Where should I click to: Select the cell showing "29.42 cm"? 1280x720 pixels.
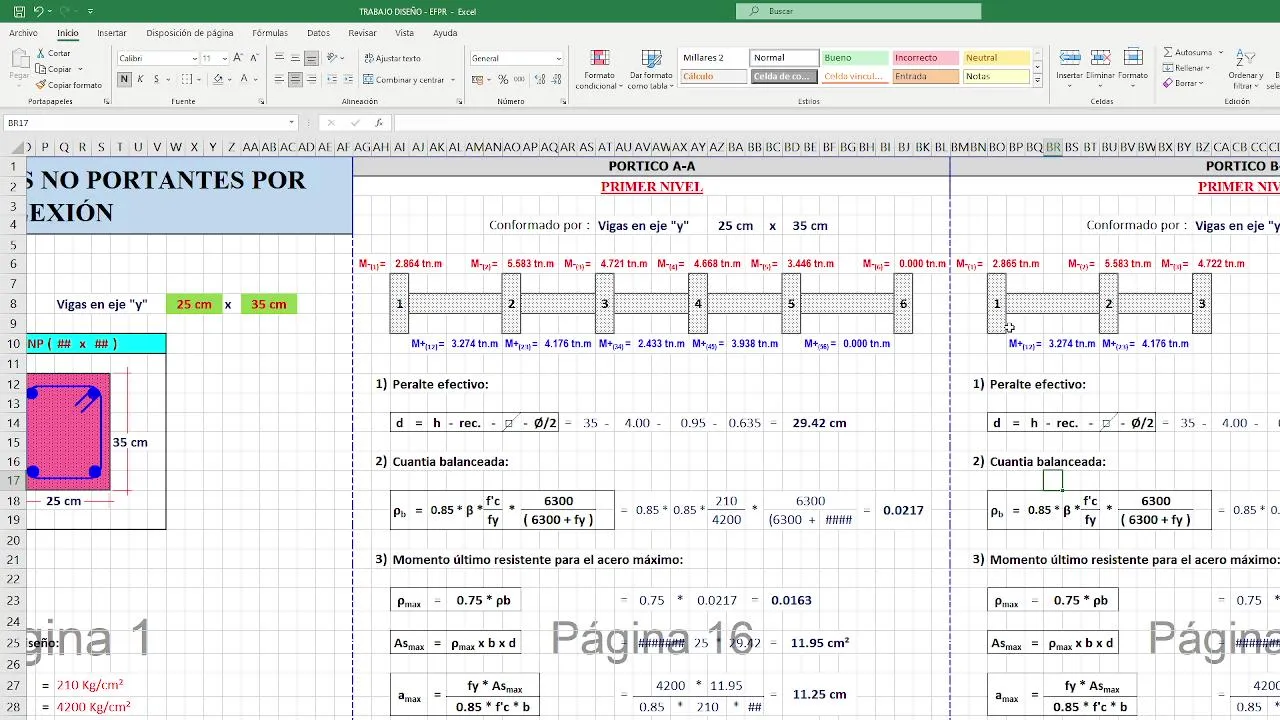click(818, 423)
